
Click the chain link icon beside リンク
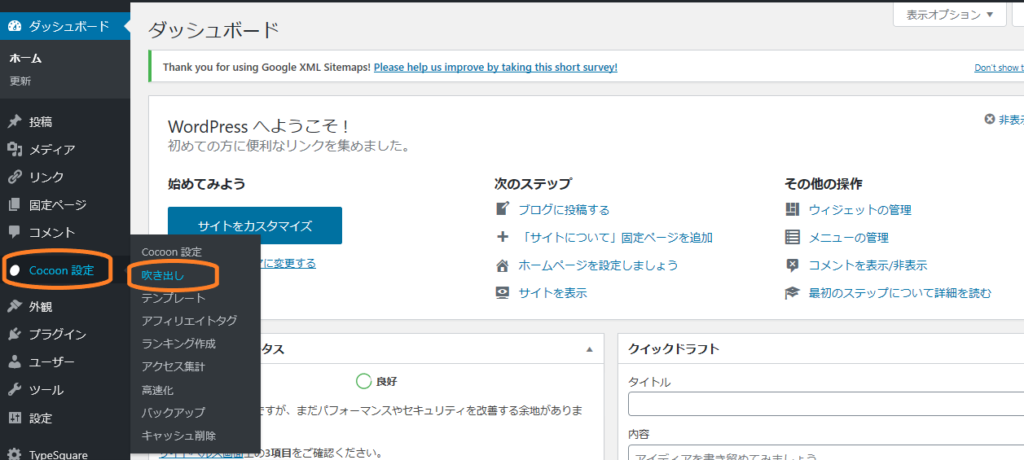click(15, 177)
